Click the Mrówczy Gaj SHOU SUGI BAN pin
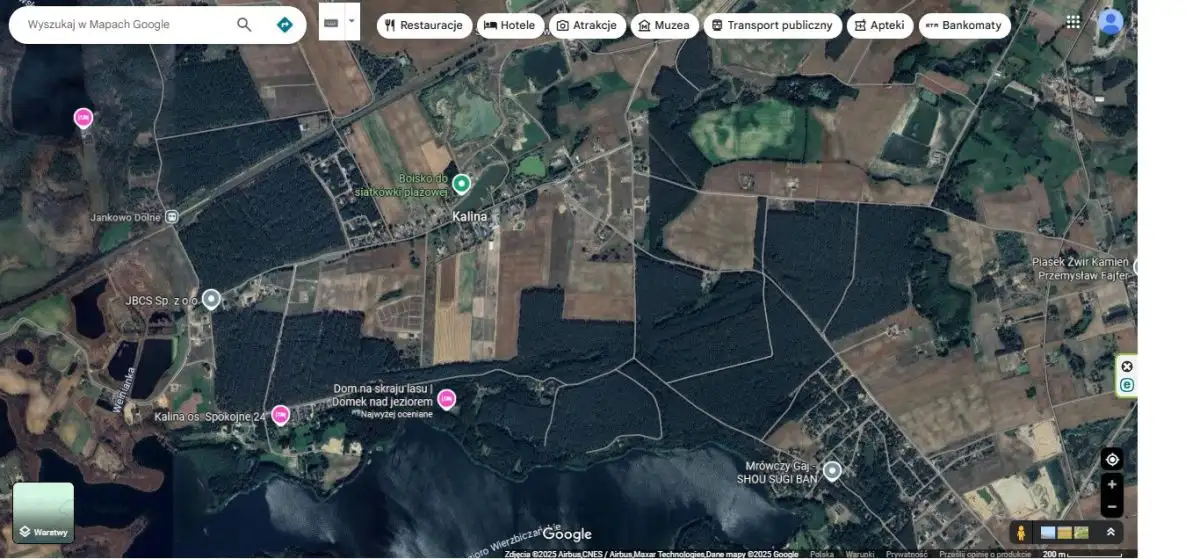Screen dimensions: 1200x559 [x=831, y=470]
